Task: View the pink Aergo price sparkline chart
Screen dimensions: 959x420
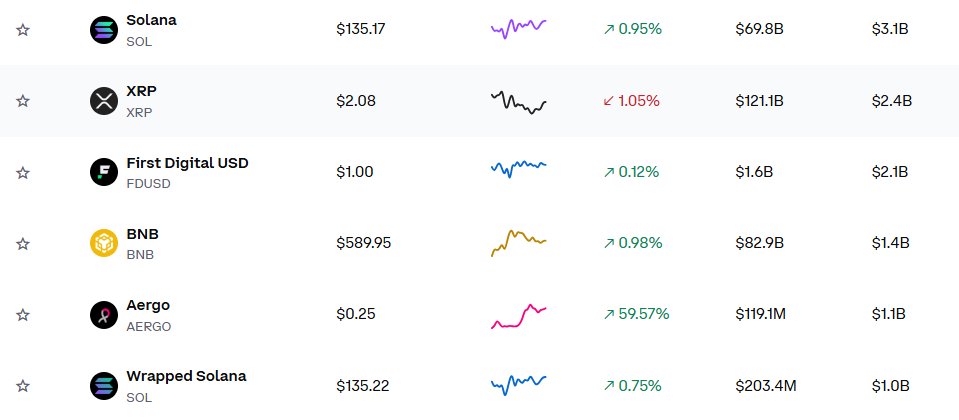Action: [518, 315]
